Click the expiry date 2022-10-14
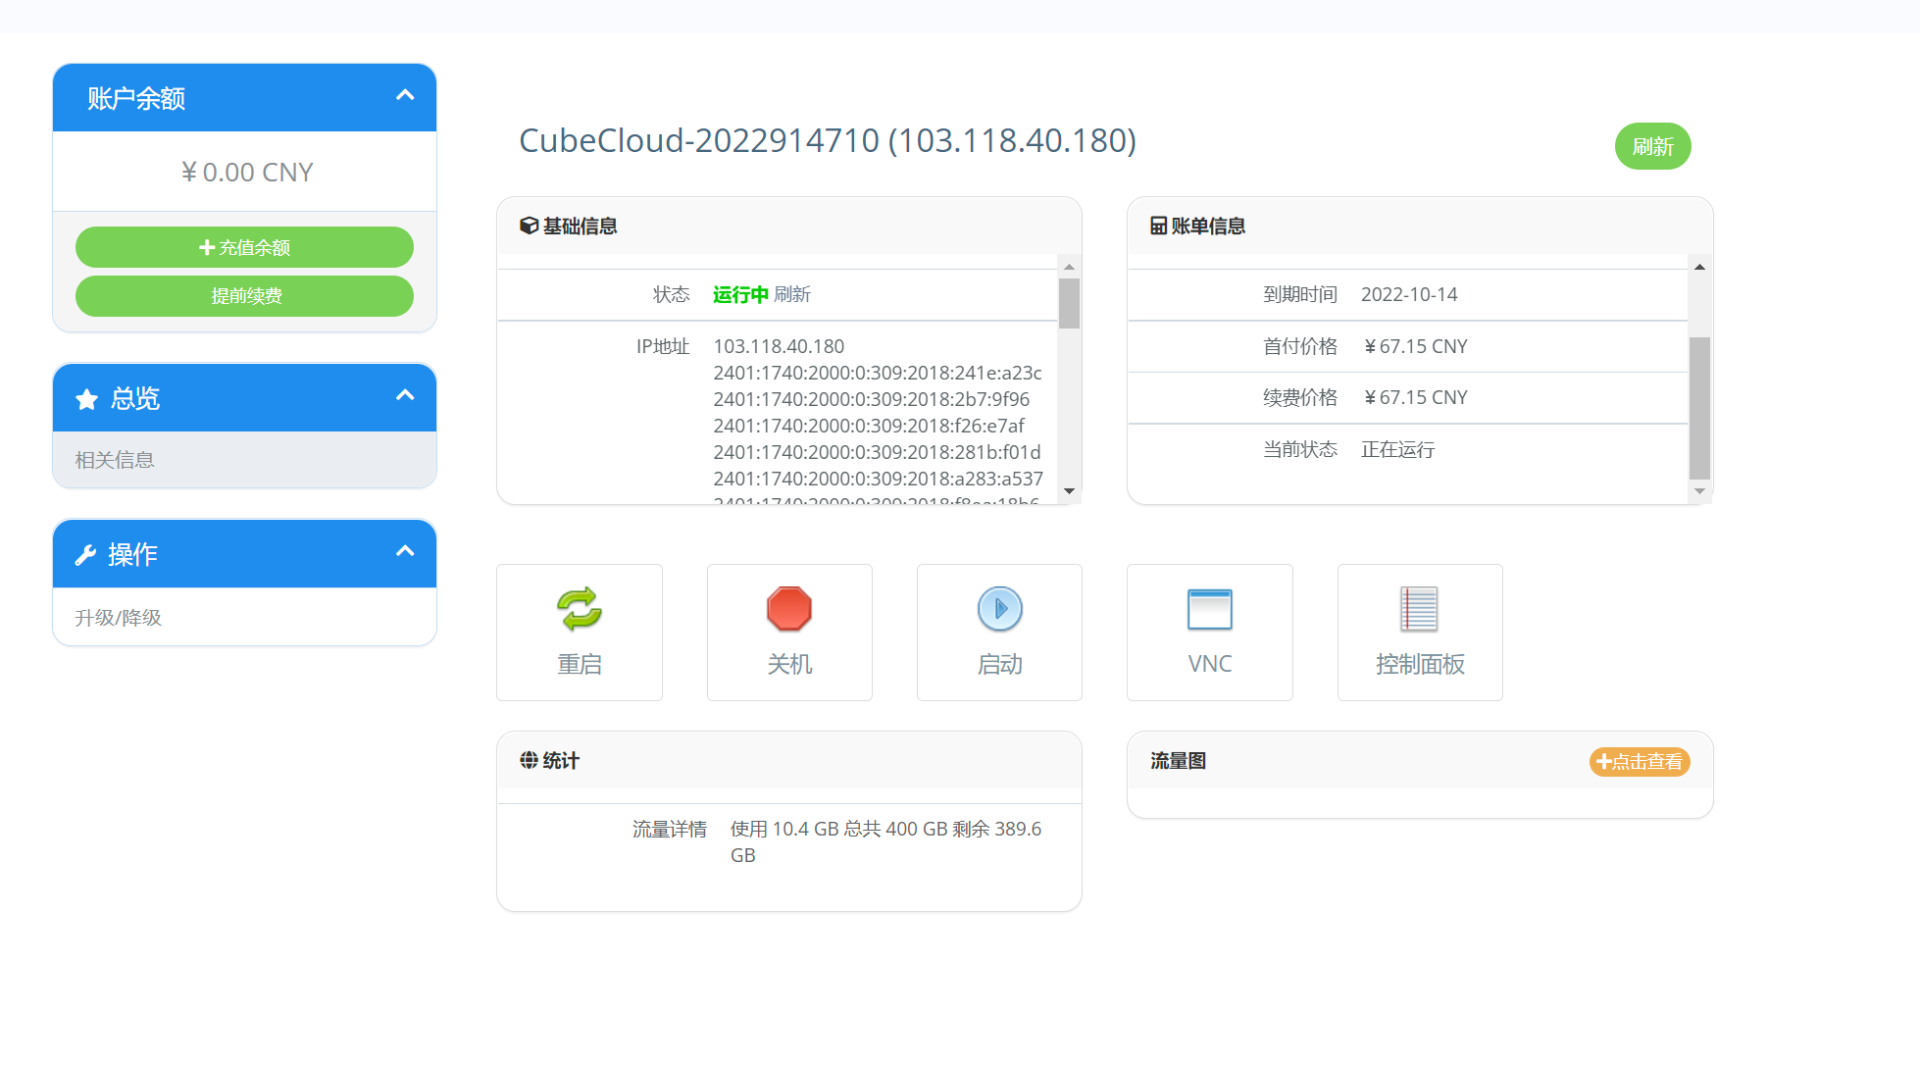The image size is (1920, 1065). point(1409,295)
